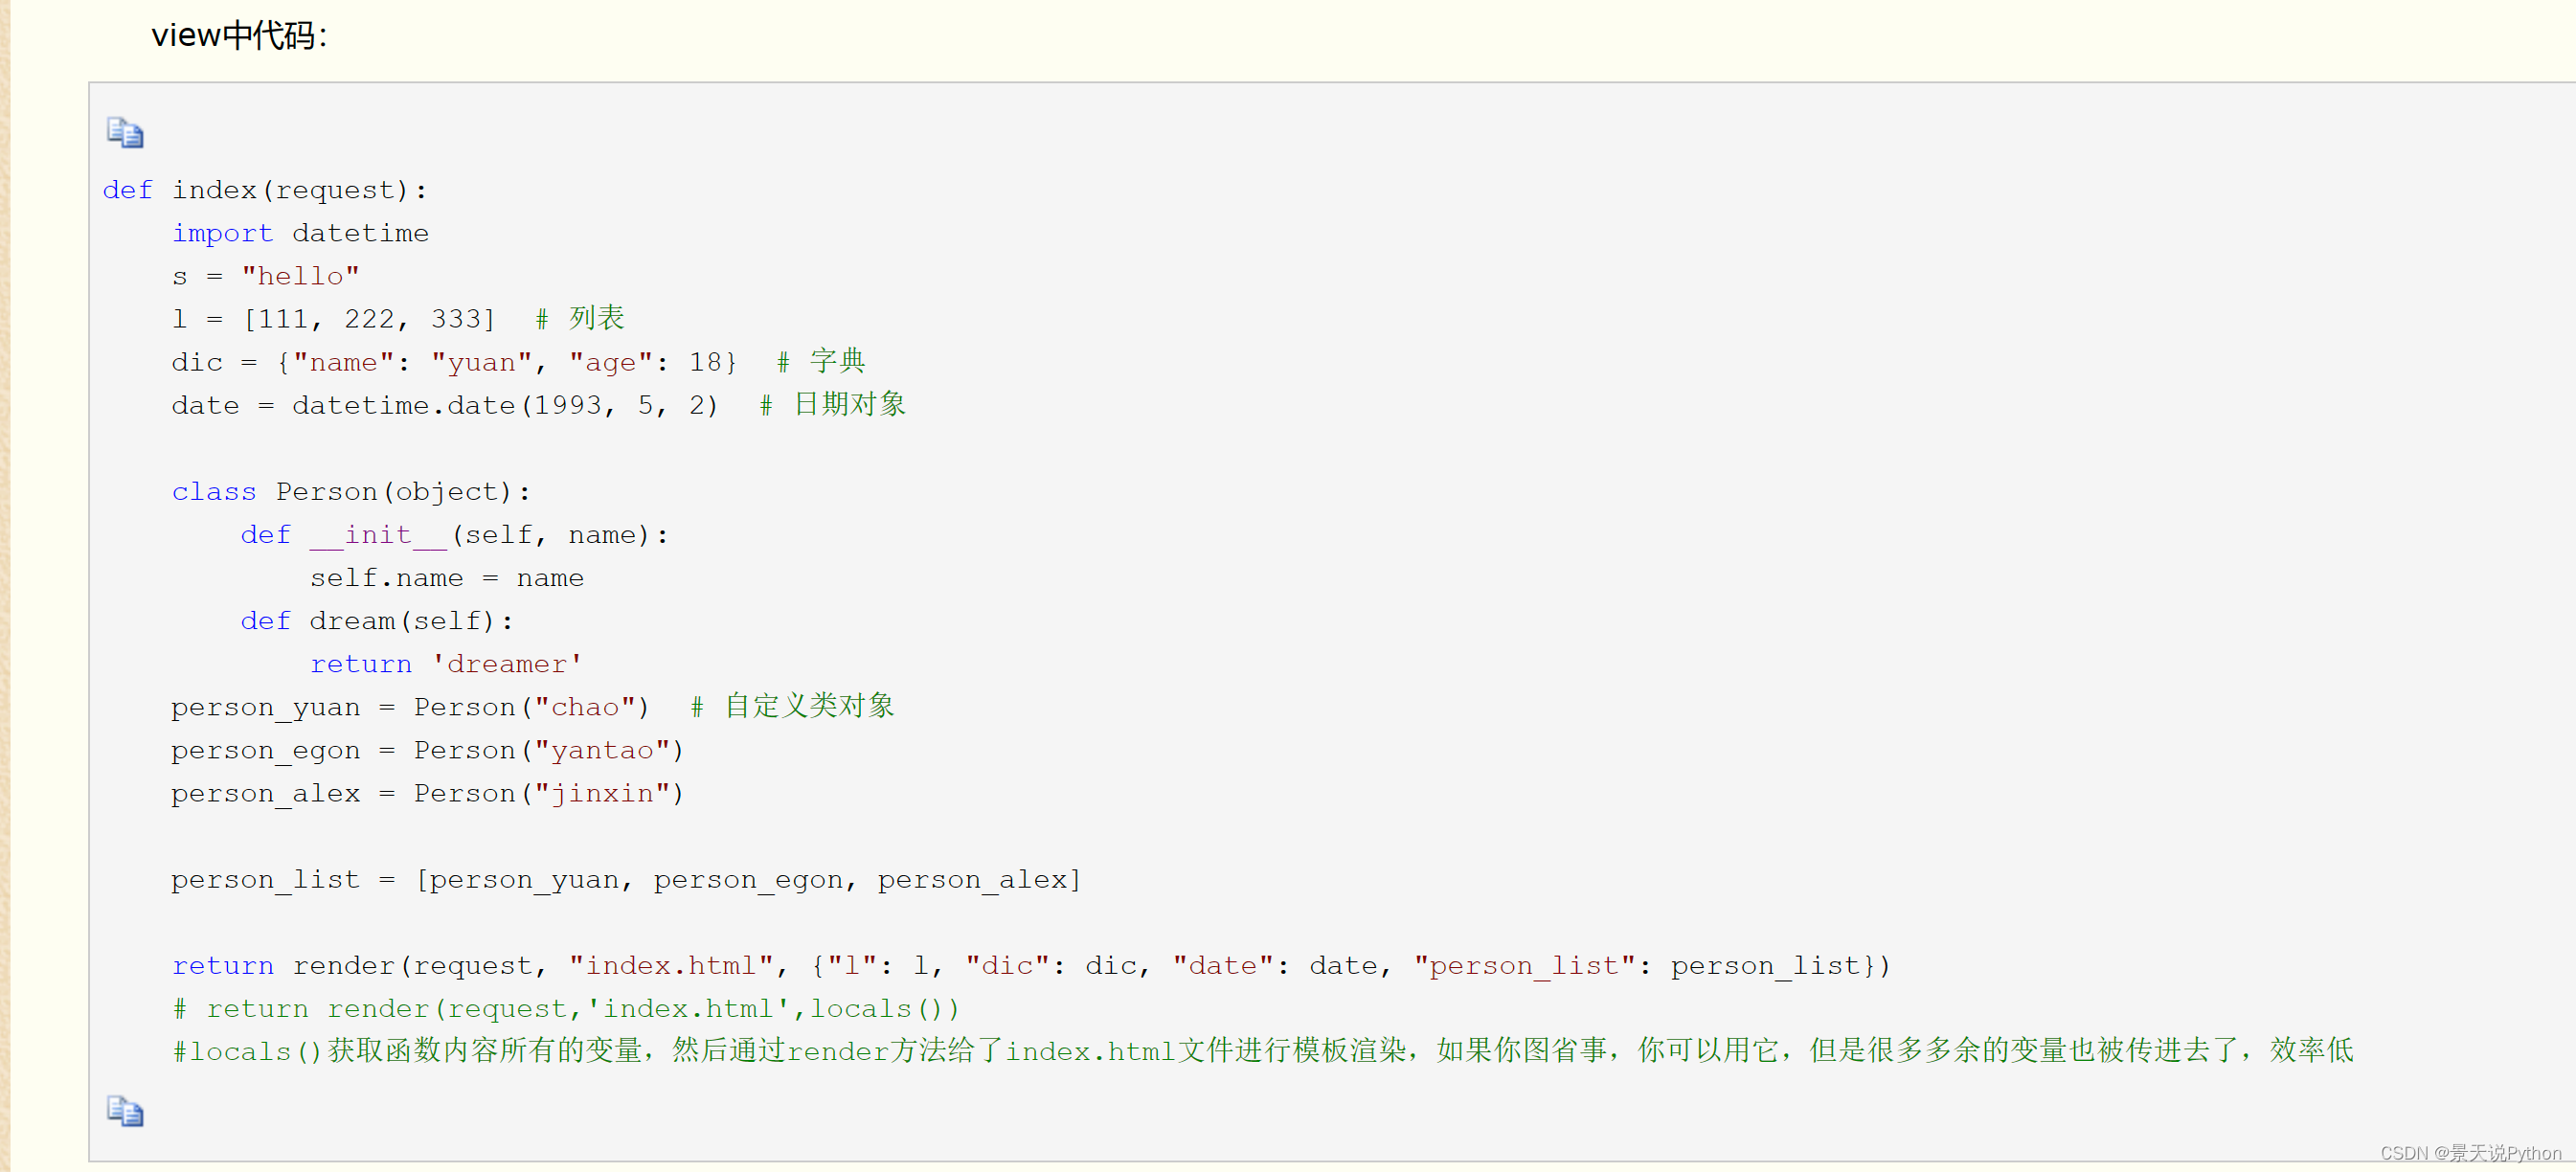Click the Person("jinxin") call

tap(548, 793)
